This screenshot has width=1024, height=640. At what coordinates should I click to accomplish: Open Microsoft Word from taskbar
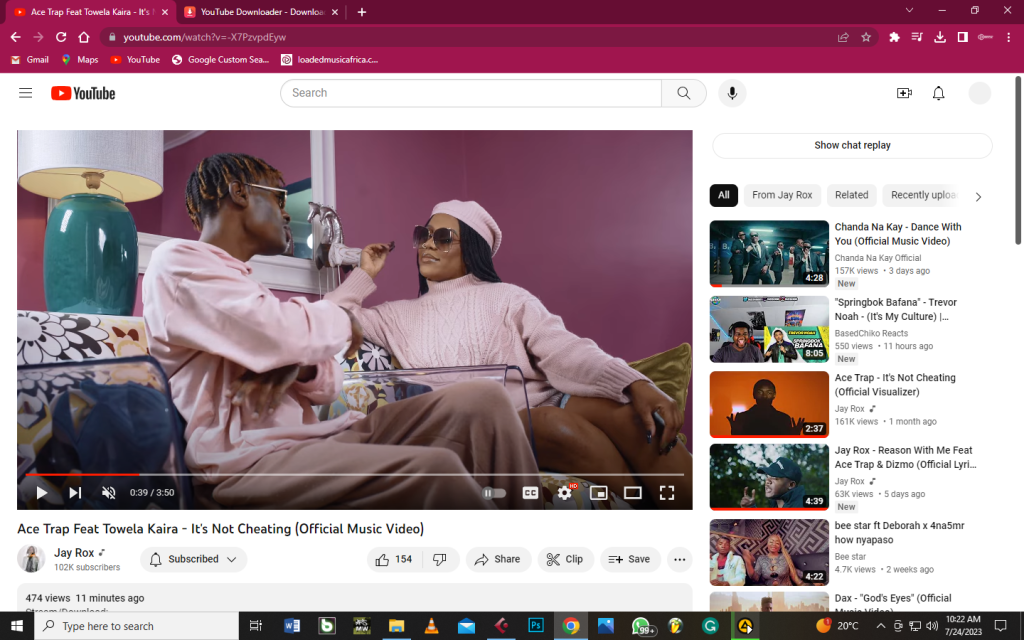coord(292,626)
